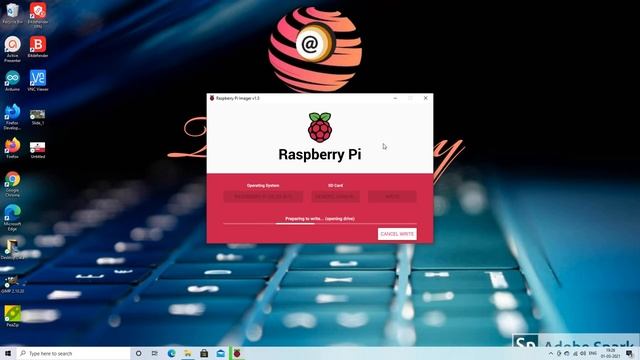
Task: Click the ENG language indicator
Action: 593,353
